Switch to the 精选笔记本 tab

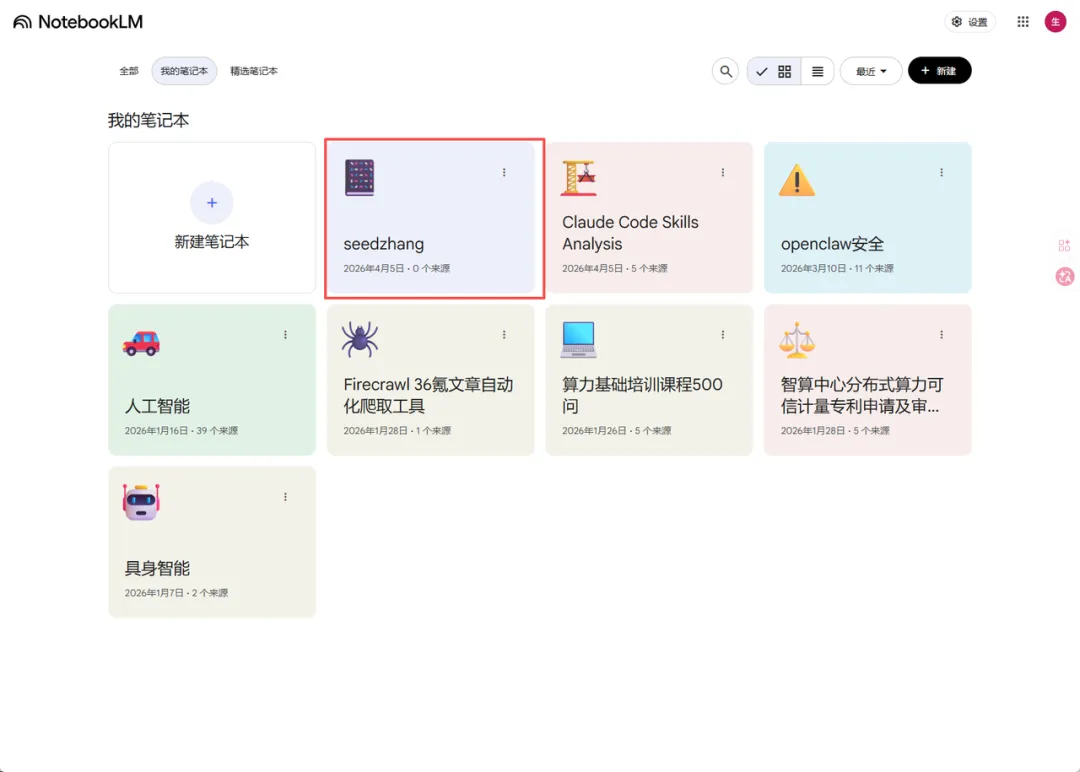click(x=254, y=71)
